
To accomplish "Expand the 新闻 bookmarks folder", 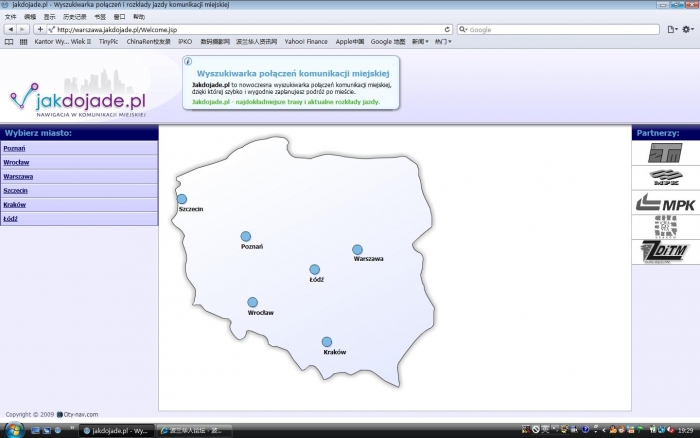I will point(420,42).
